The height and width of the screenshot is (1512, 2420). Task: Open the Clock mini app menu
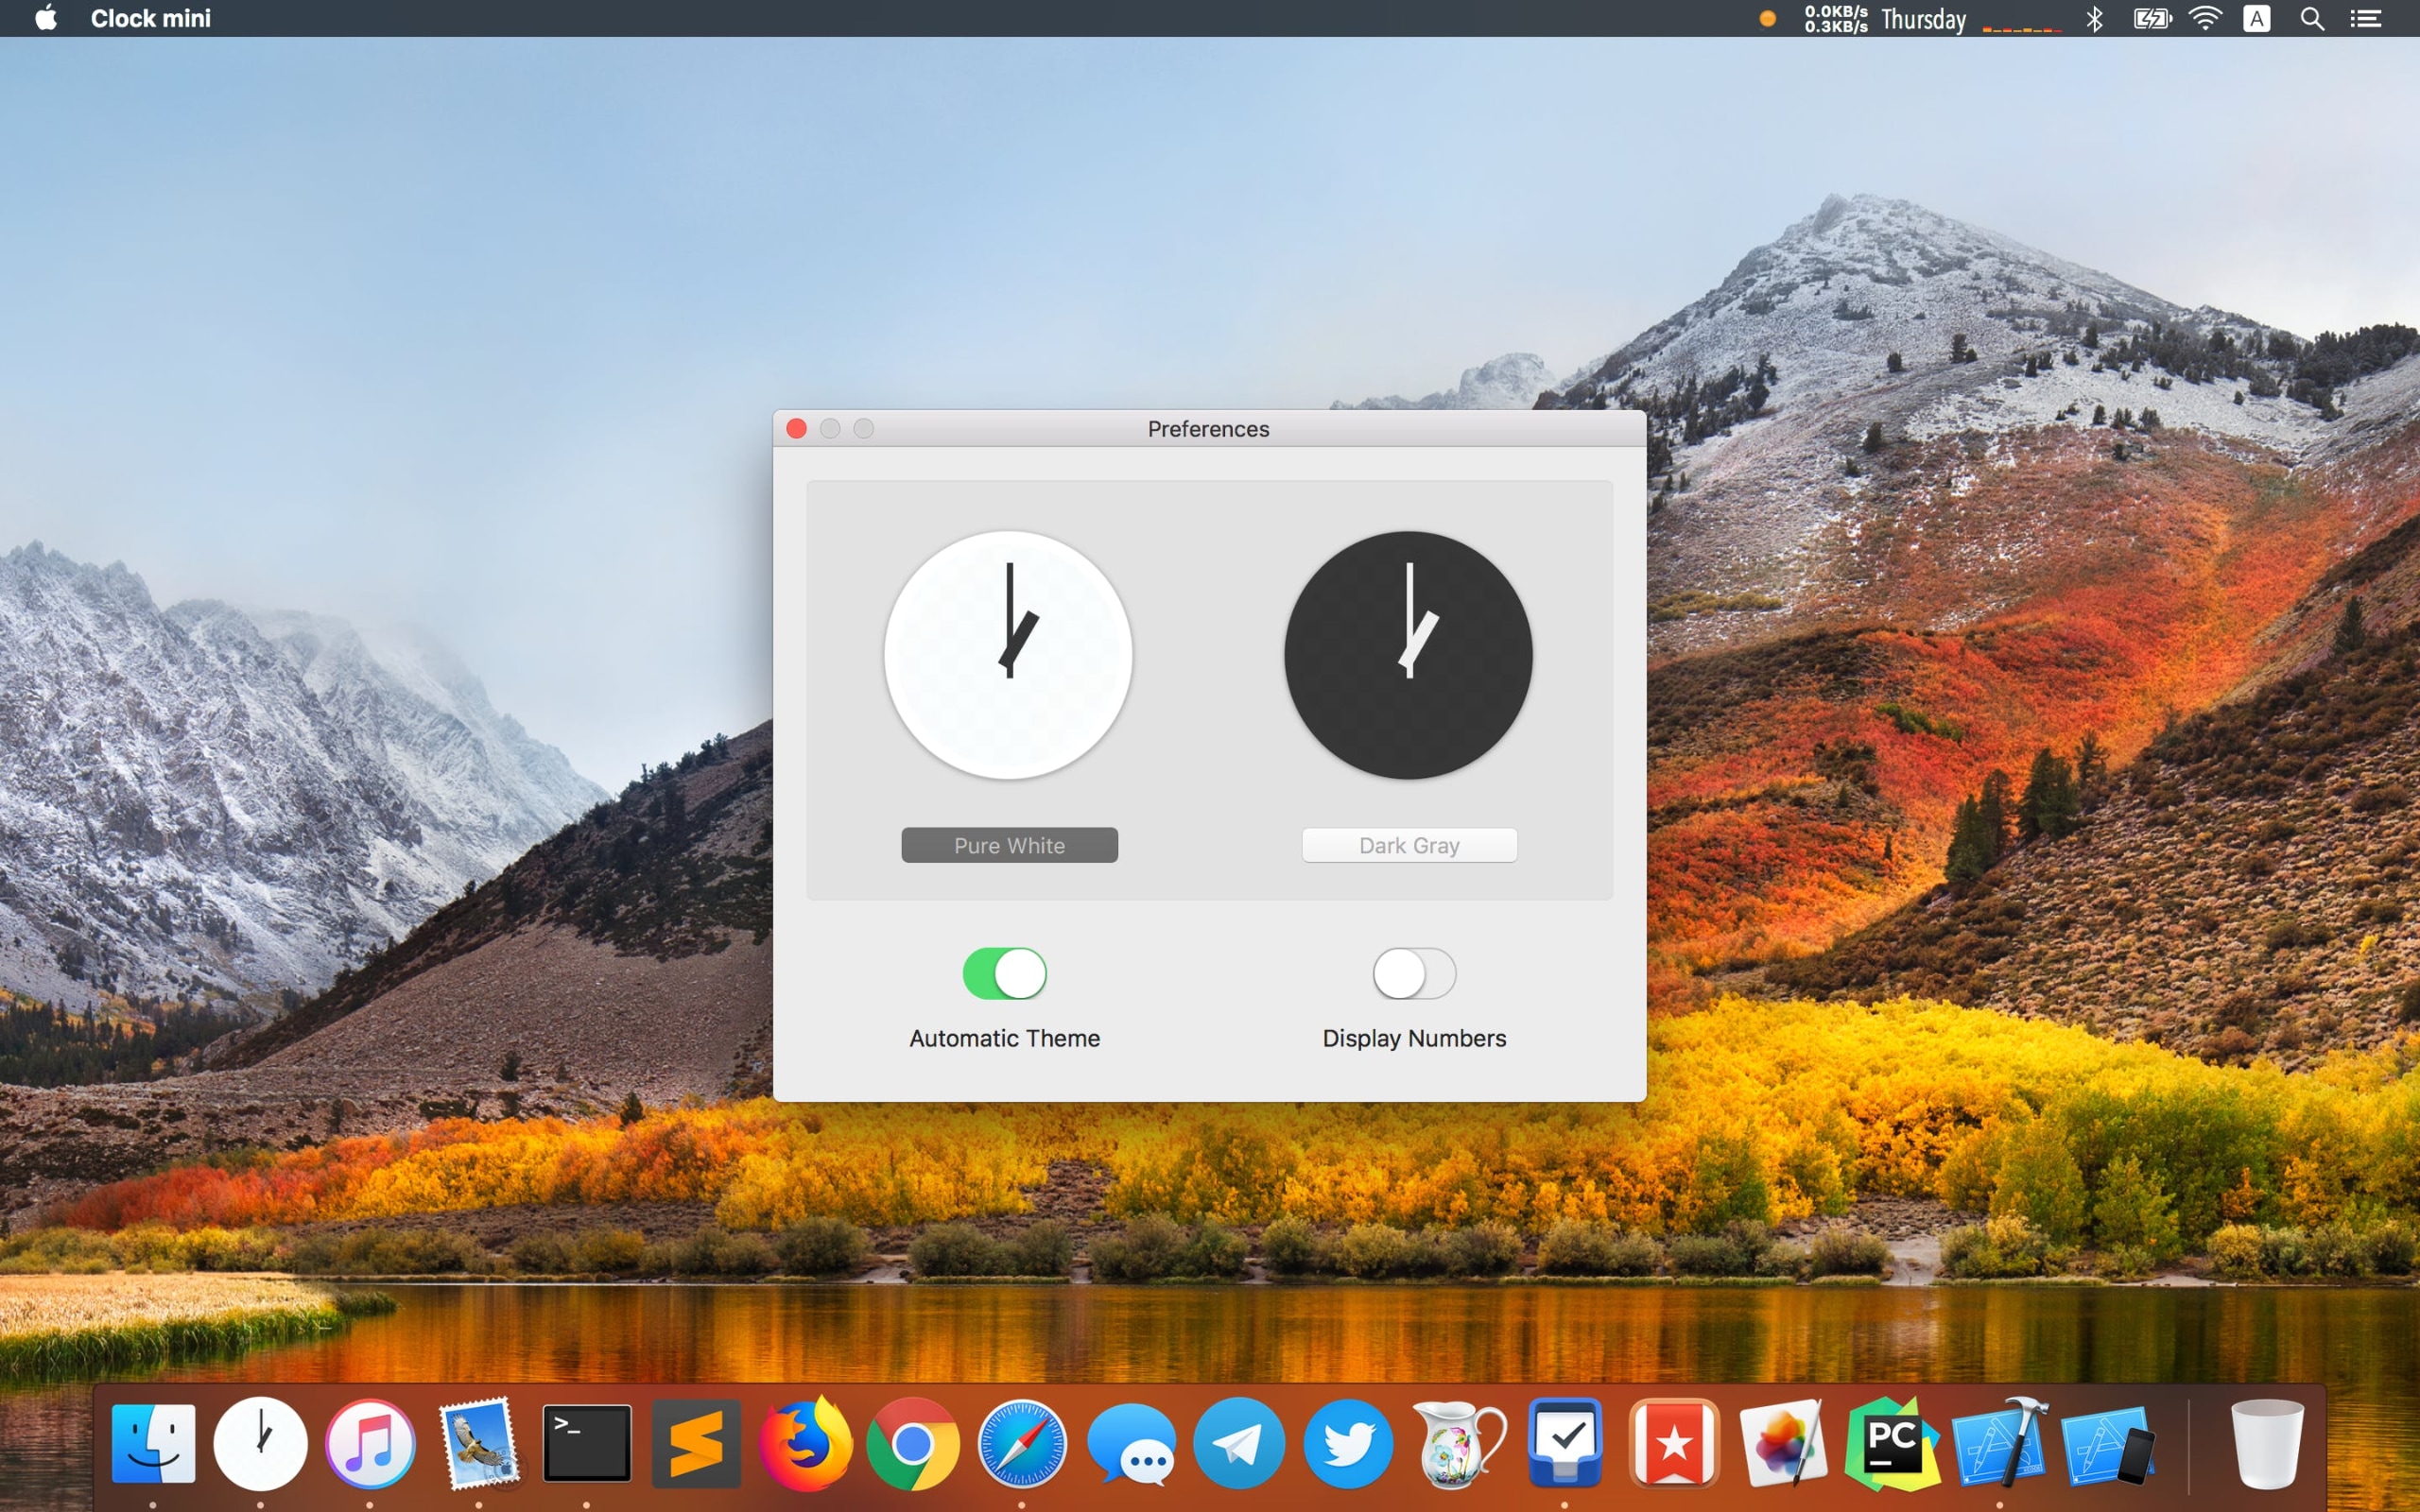(x=150, y=18)
